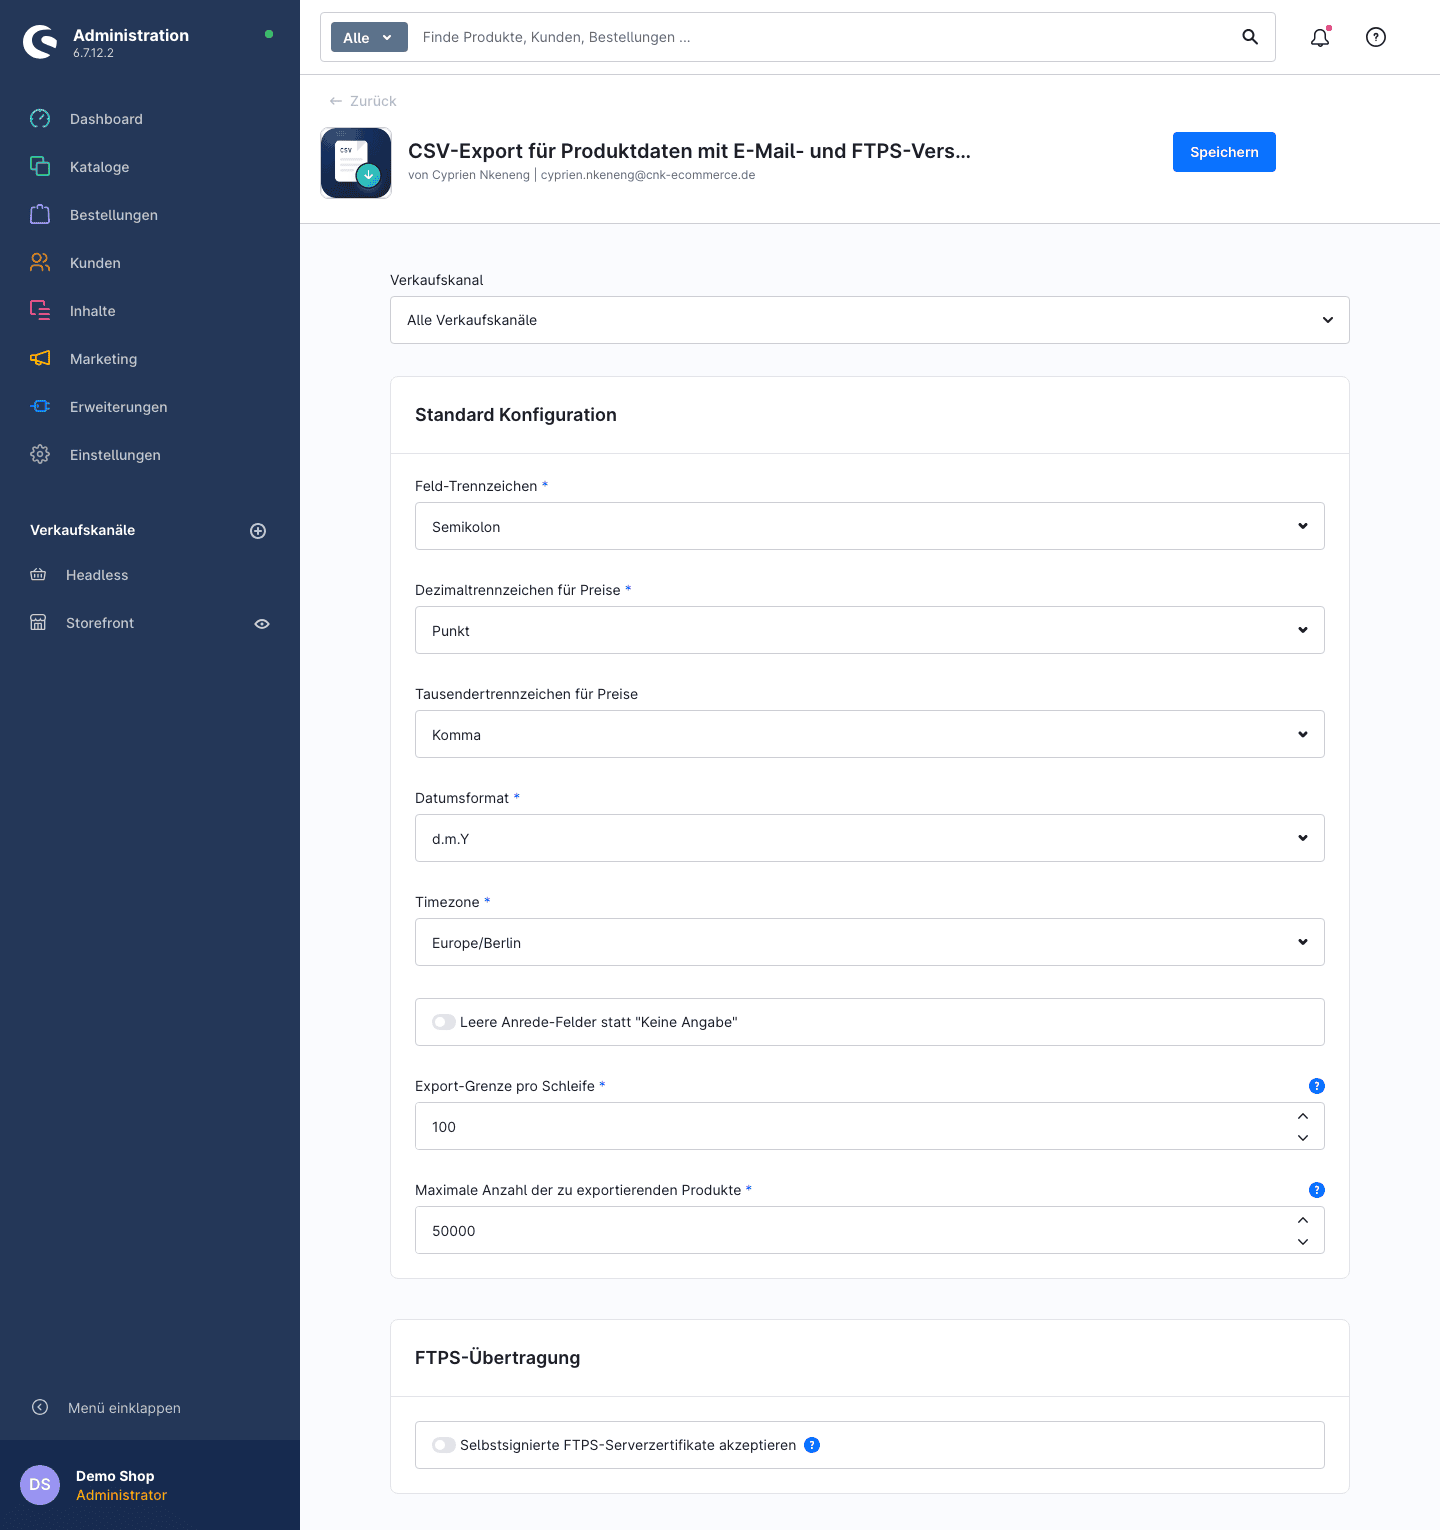Open the Dashboard icon in sidebar

click(40, 119)
